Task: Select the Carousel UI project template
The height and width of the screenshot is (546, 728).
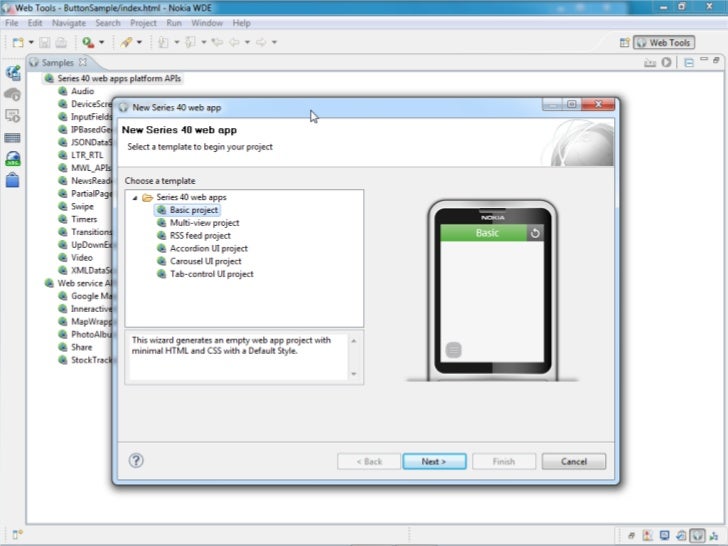Action: click(x=205, y=261)
